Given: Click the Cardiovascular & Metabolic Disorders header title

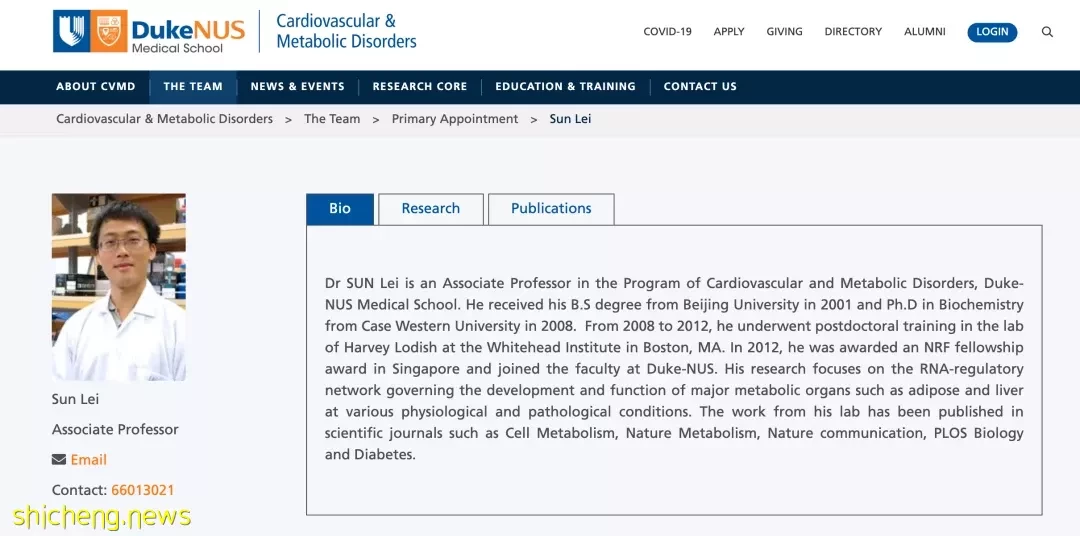Looking at the screenshot, I should (346, 32).
